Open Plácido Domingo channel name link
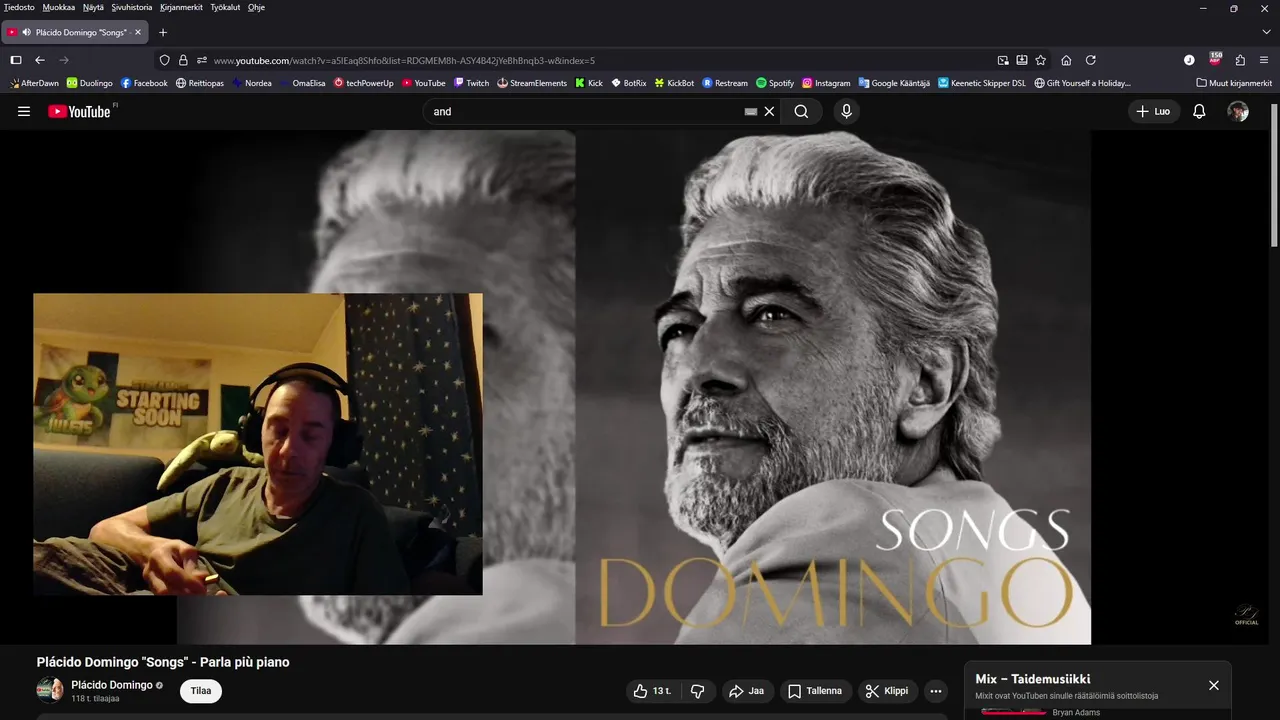This screenshot has height=720, width=1280. [112, 685]
